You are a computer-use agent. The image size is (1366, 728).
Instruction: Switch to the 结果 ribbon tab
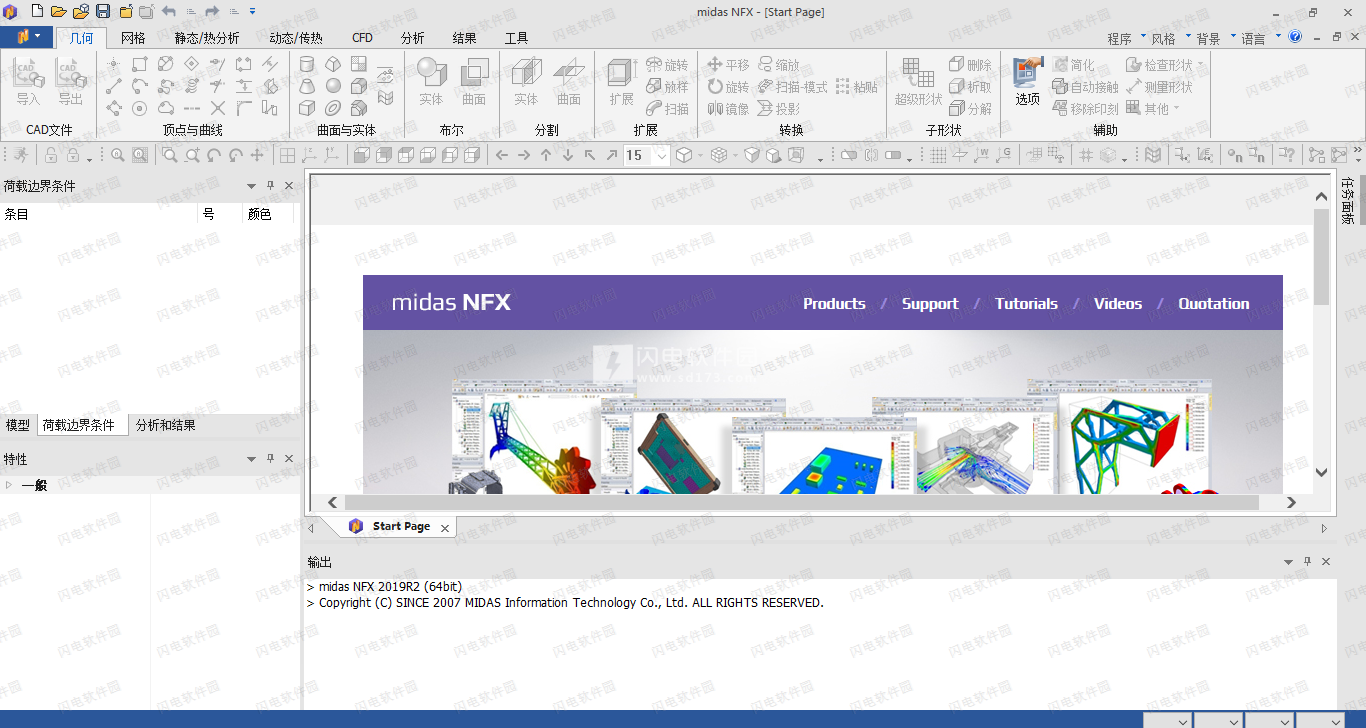(464, 38)
